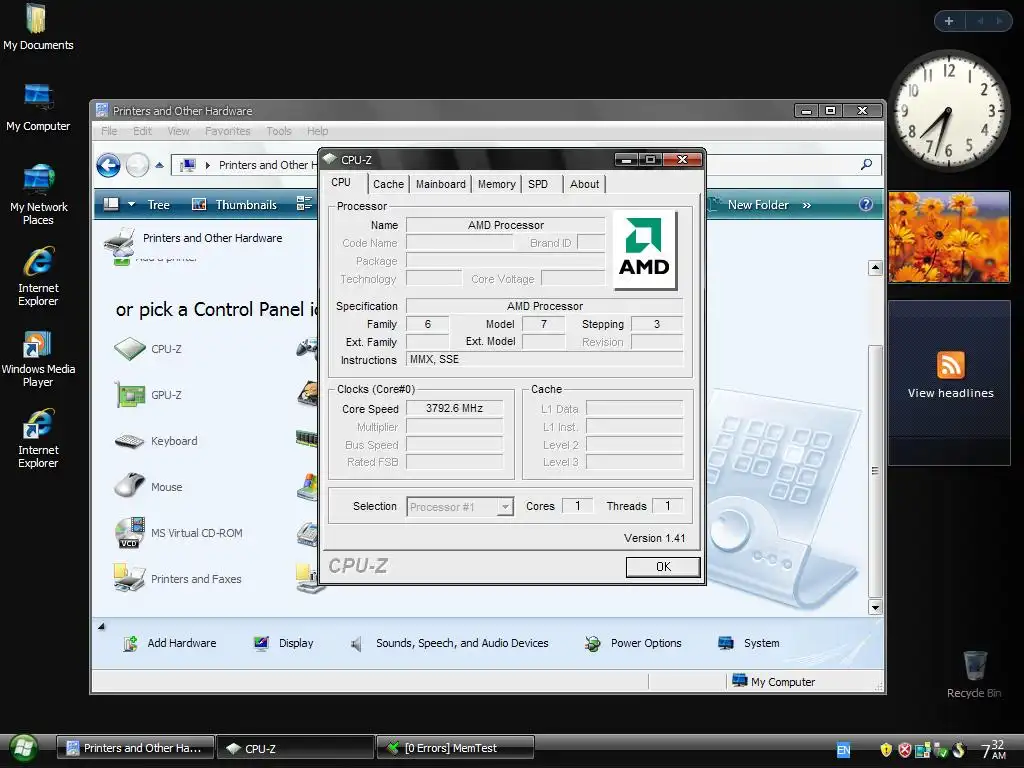Switch to the Memory tab in CPU-Z
The width and height of the screenshot is (1024, 768).
pos(496,184)
